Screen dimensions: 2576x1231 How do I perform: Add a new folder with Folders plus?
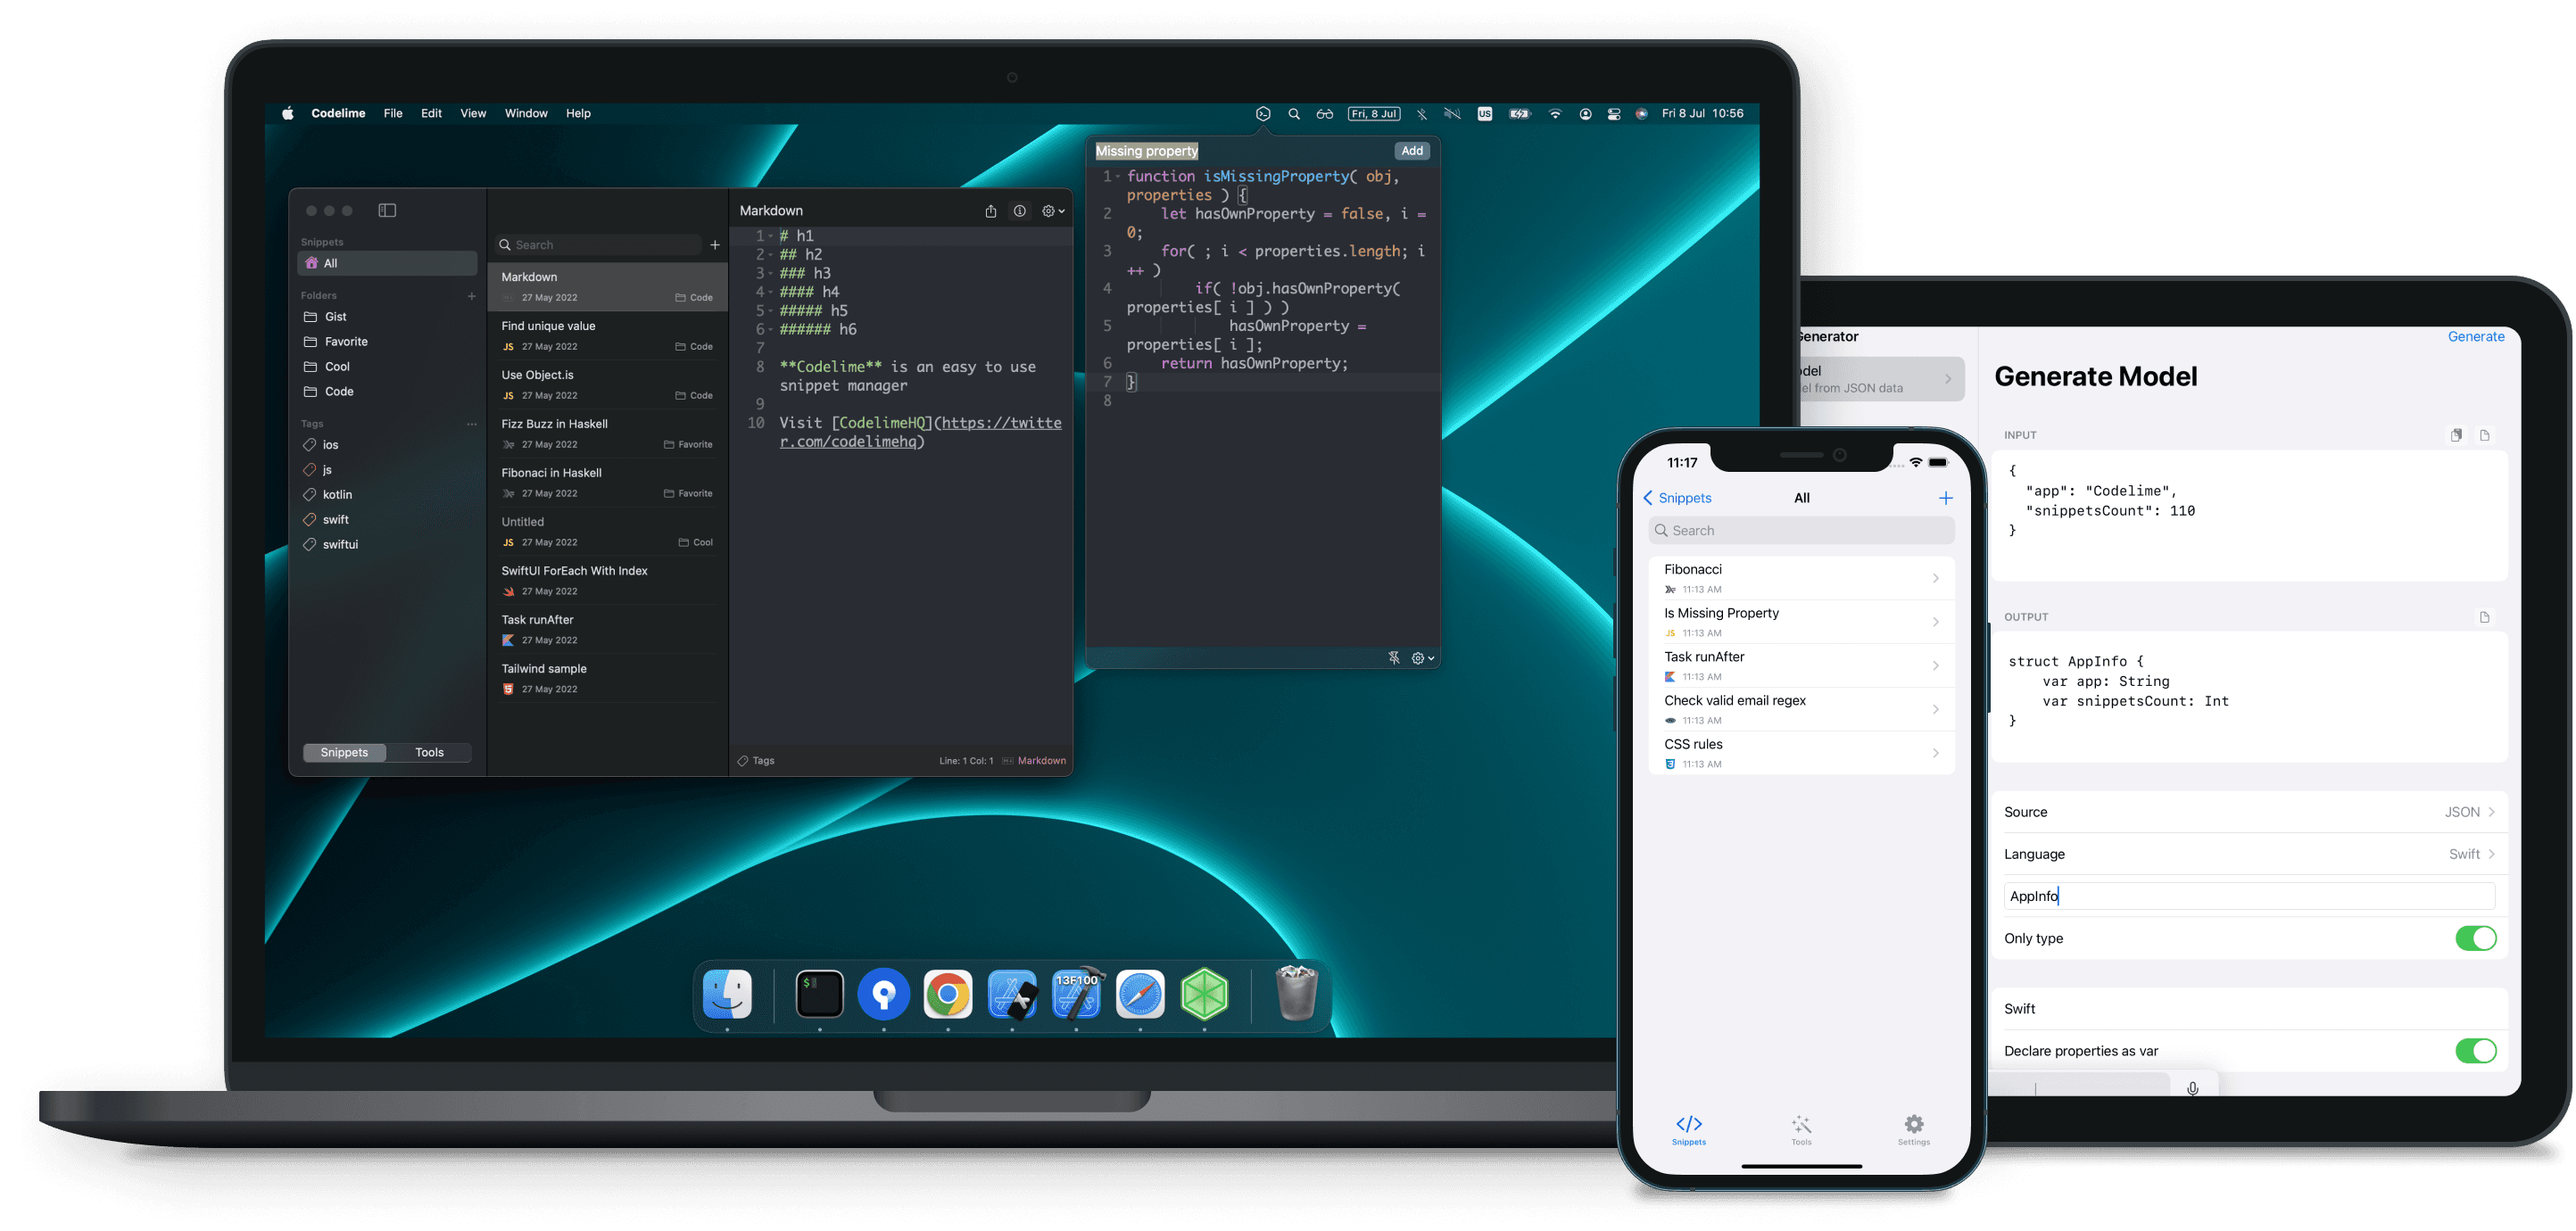pyautogui.click(x=472, y=296)
